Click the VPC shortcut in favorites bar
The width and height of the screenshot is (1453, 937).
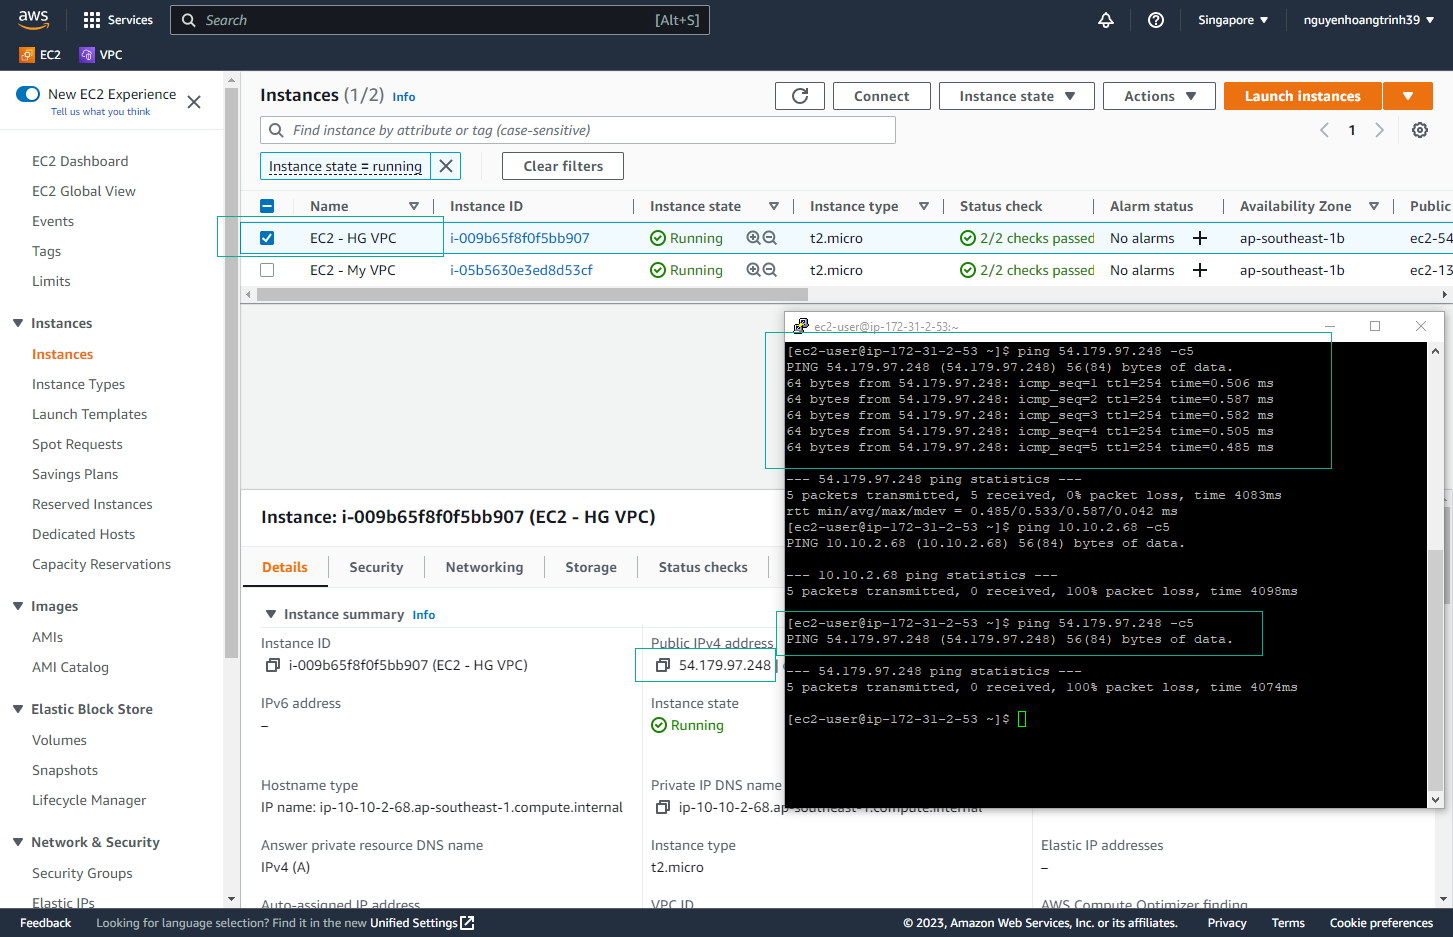pyautogui.click(x=101, y=55)
